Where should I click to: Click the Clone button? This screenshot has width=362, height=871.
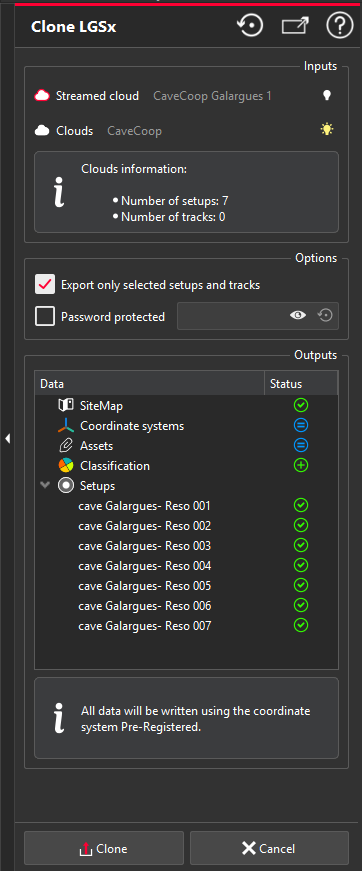104,849
